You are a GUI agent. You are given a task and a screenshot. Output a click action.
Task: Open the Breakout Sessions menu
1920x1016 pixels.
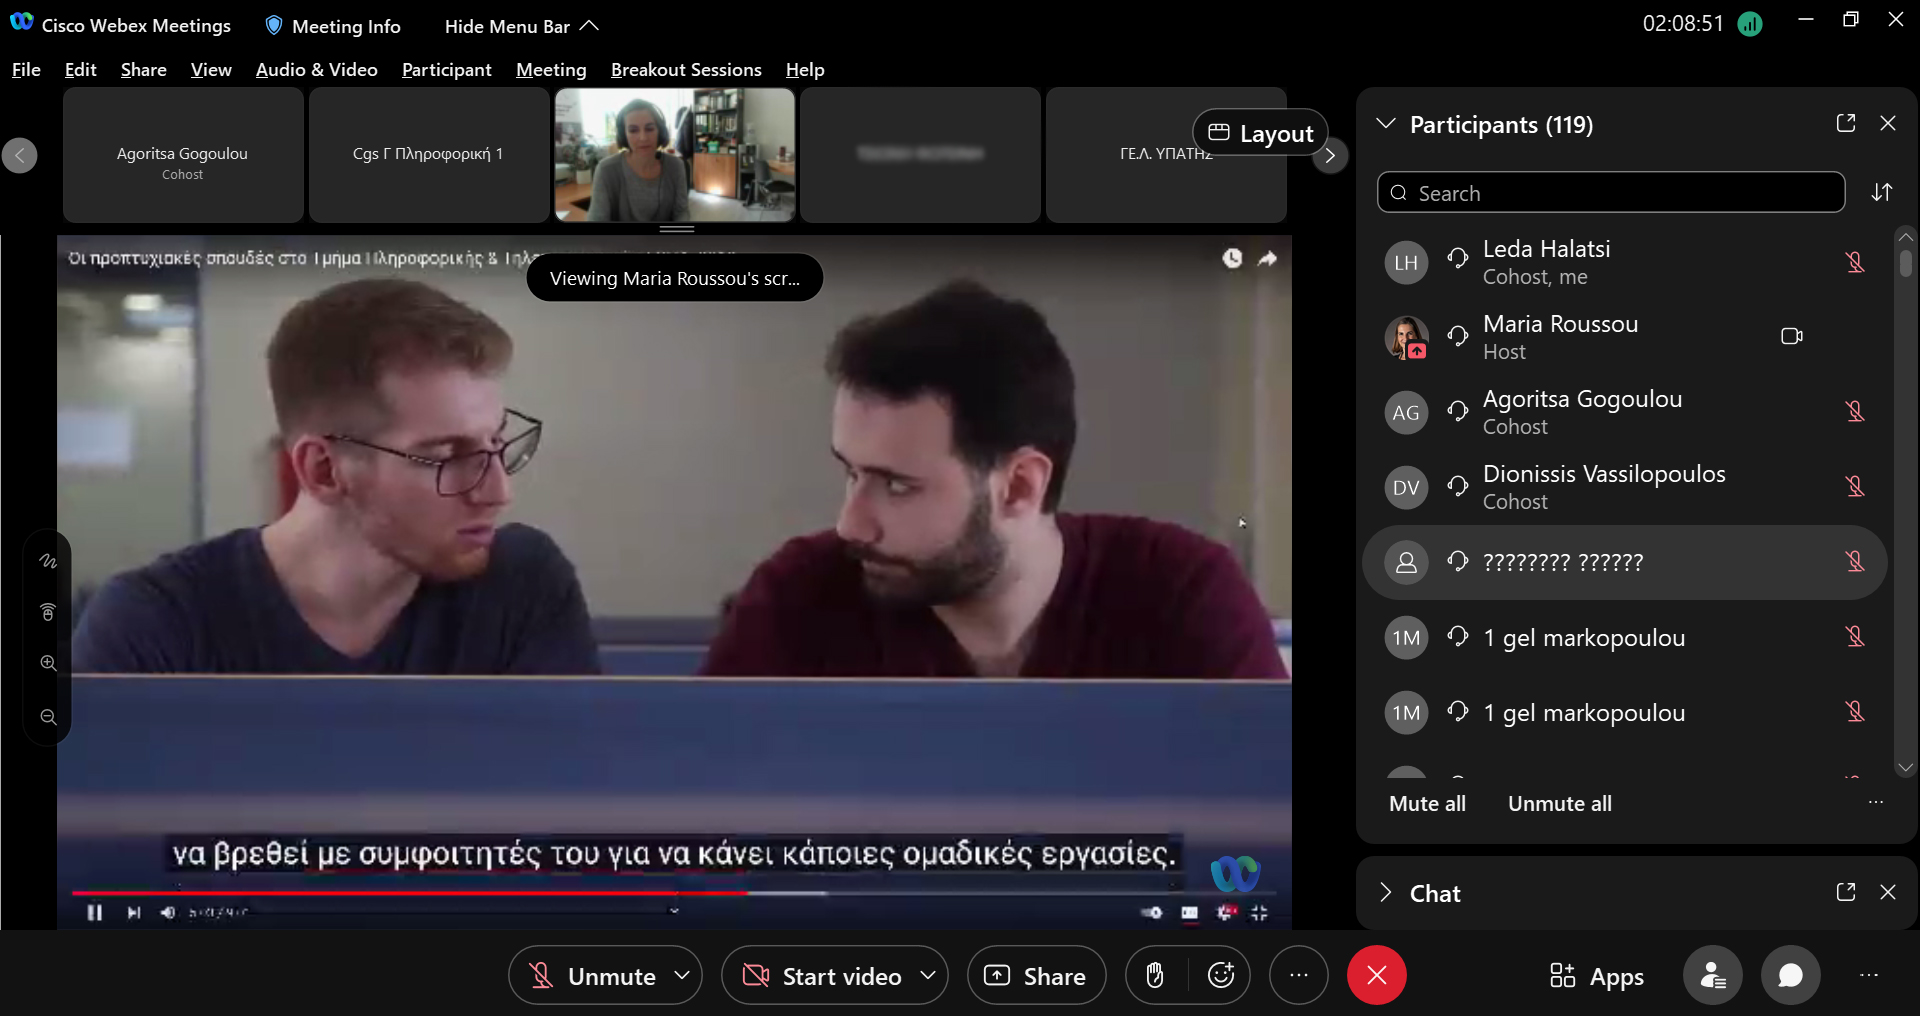coord(686,70)
